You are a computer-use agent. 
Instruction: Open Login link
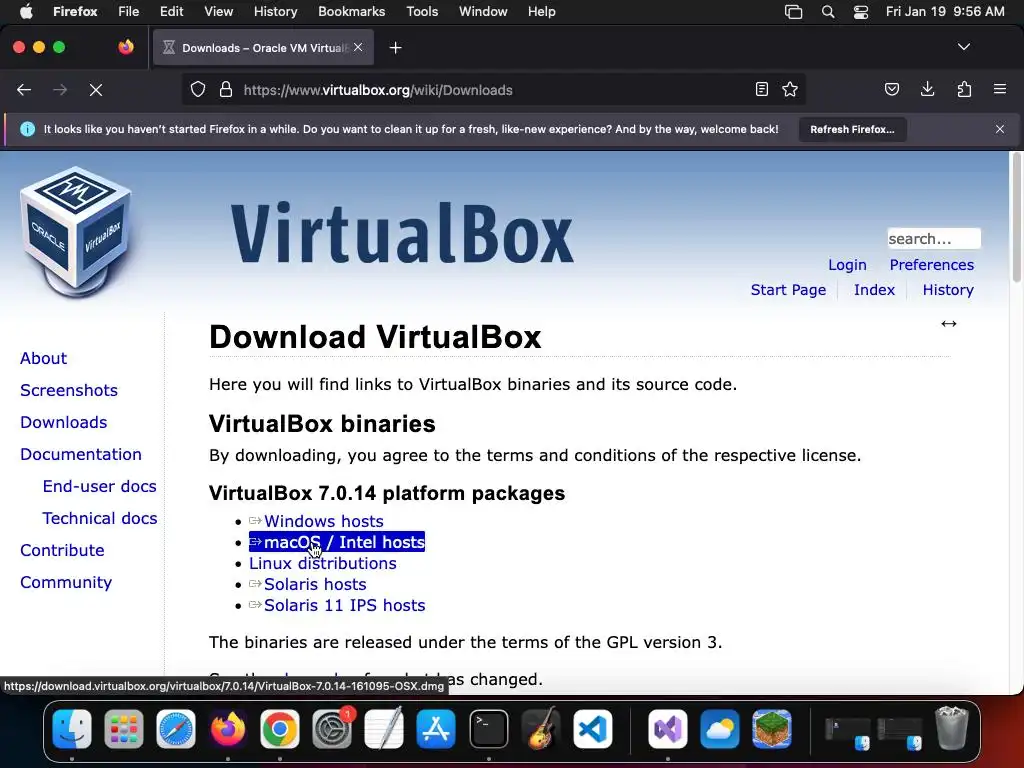[x=847, y=264]
